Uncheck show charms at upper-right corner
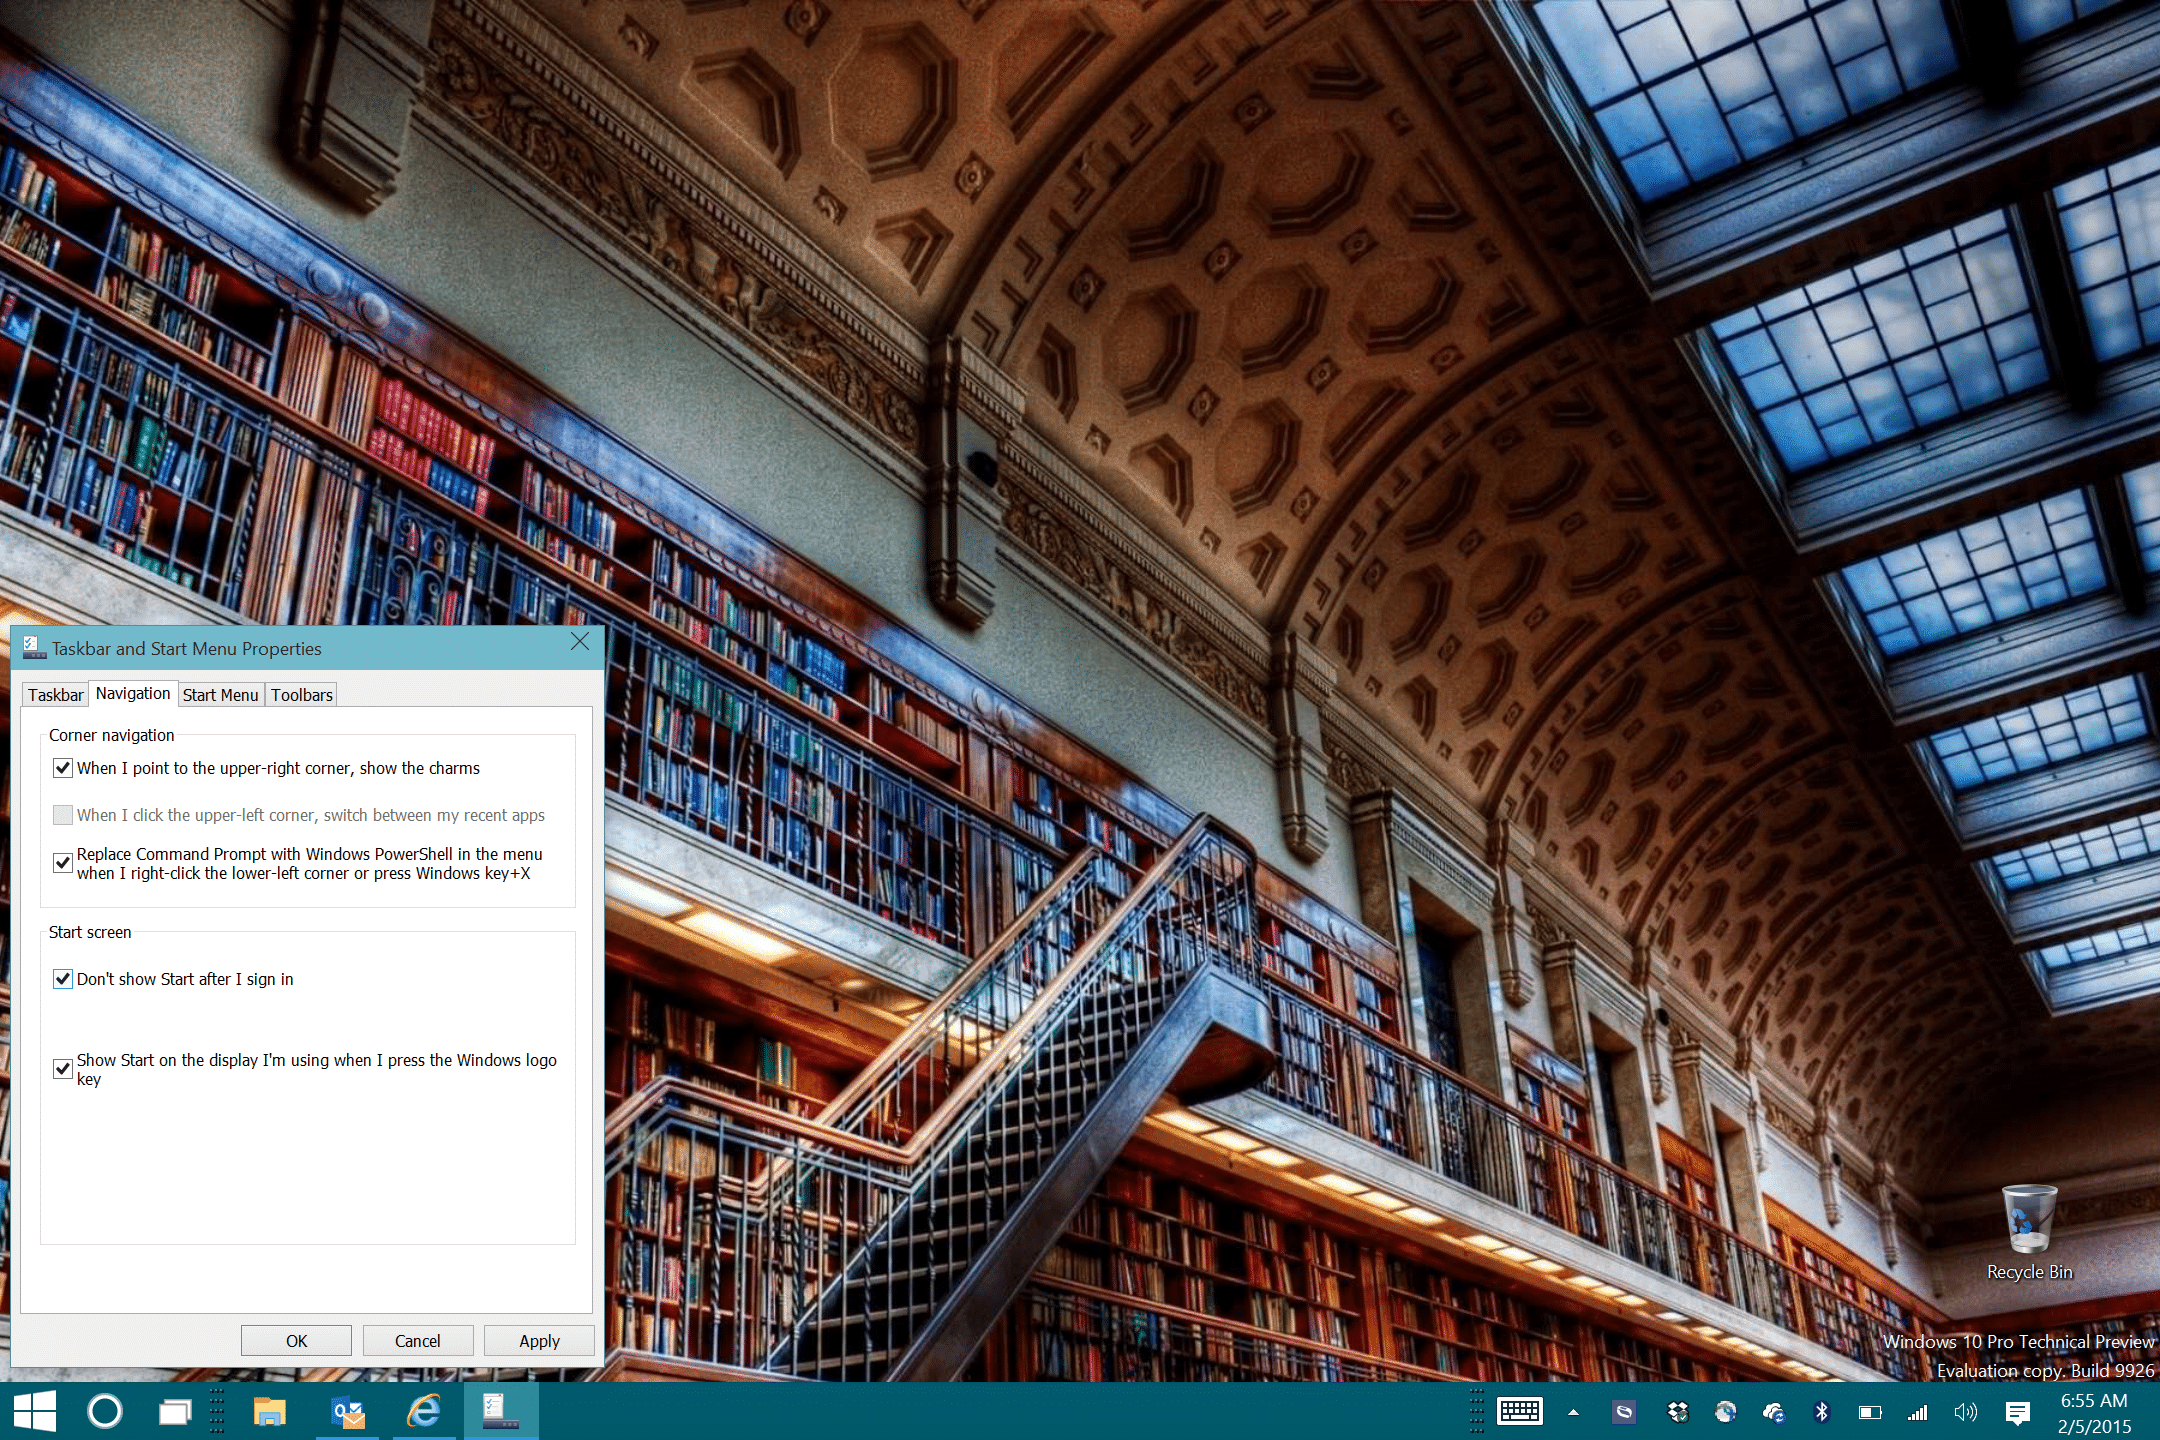This screenshot has height=1440, width=2160. coord(63,768)
